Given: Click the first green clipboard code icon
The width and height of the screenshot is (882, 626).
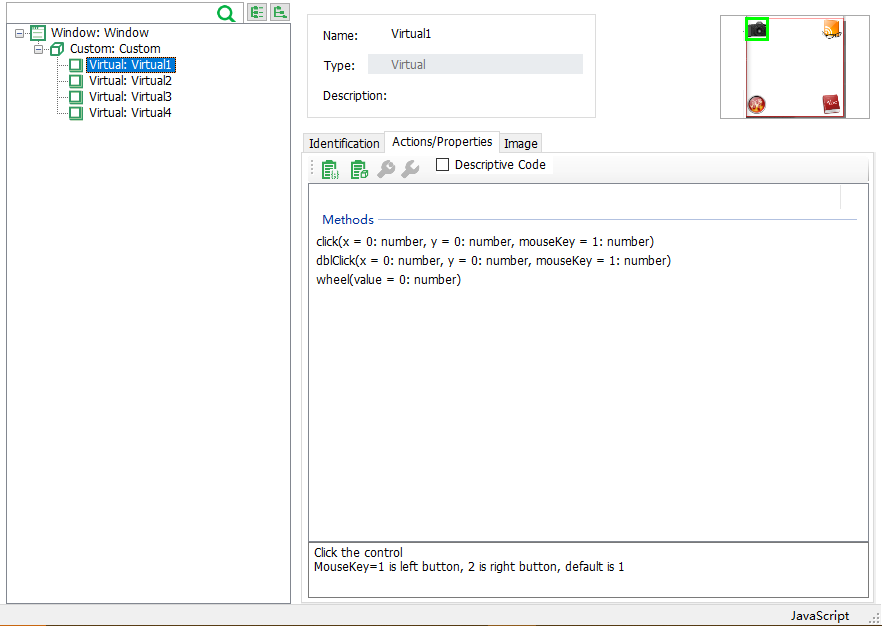Looking at the screenshot, I should [x=330, y=170].
